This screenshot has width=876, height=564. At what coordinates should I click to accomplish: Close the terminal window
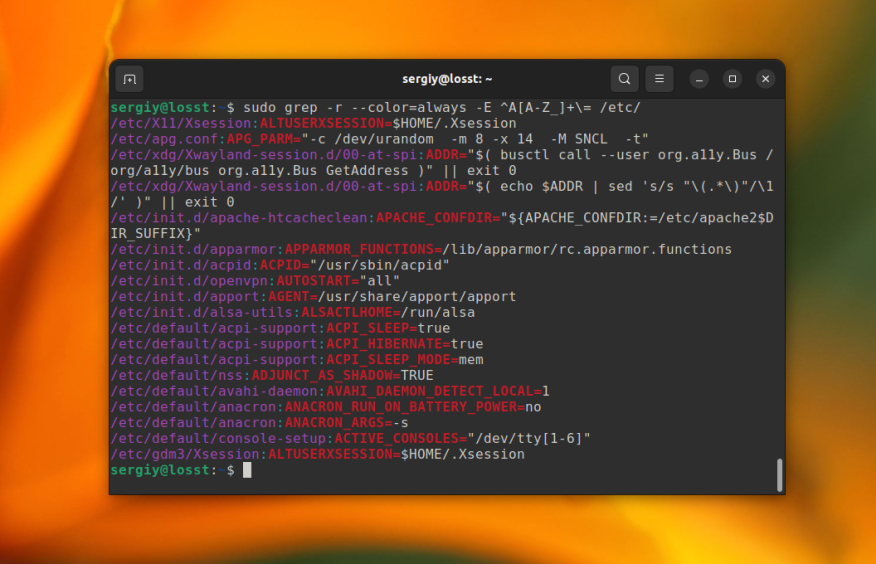coord(765,79)
